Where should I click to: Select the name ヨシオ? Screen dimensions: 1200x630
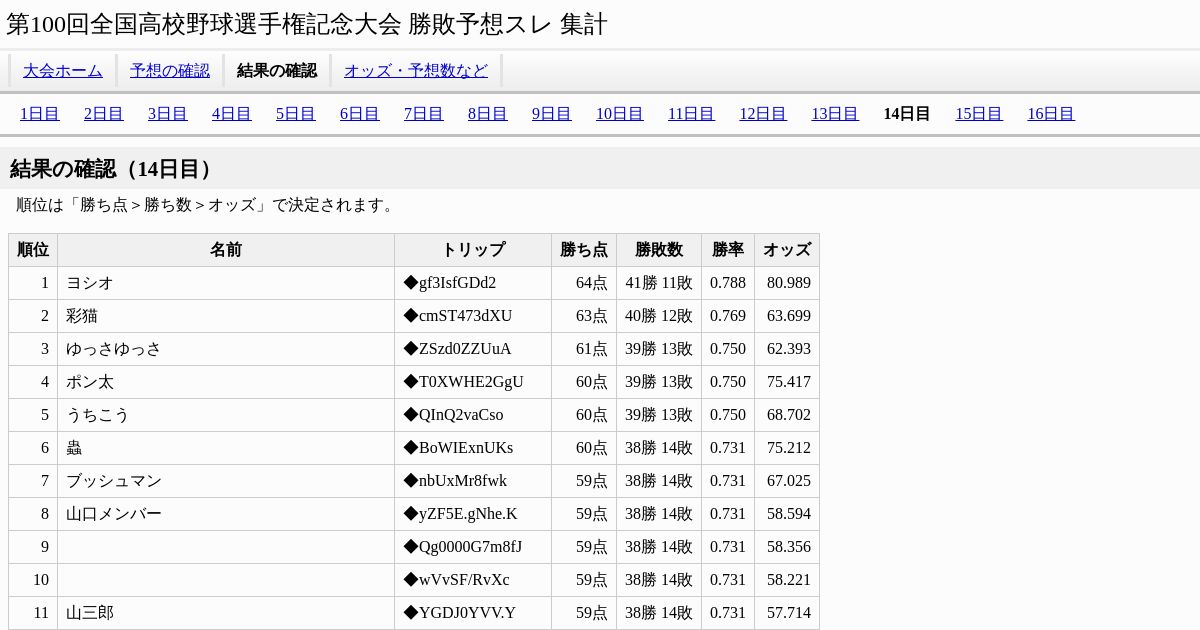click(90, 283)
